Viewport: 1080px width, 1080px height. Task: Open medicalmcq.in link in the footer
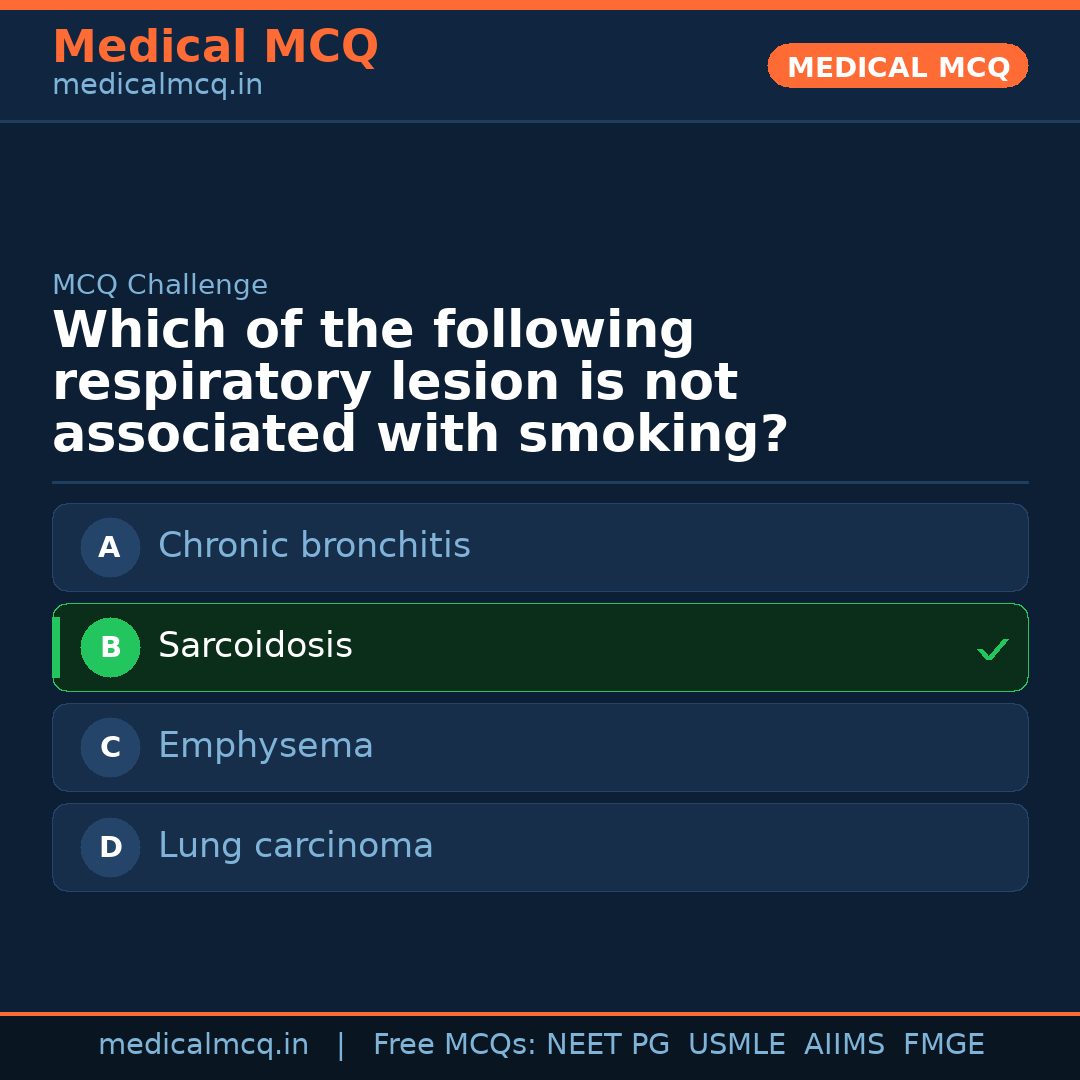click(x=203, y=1045)
